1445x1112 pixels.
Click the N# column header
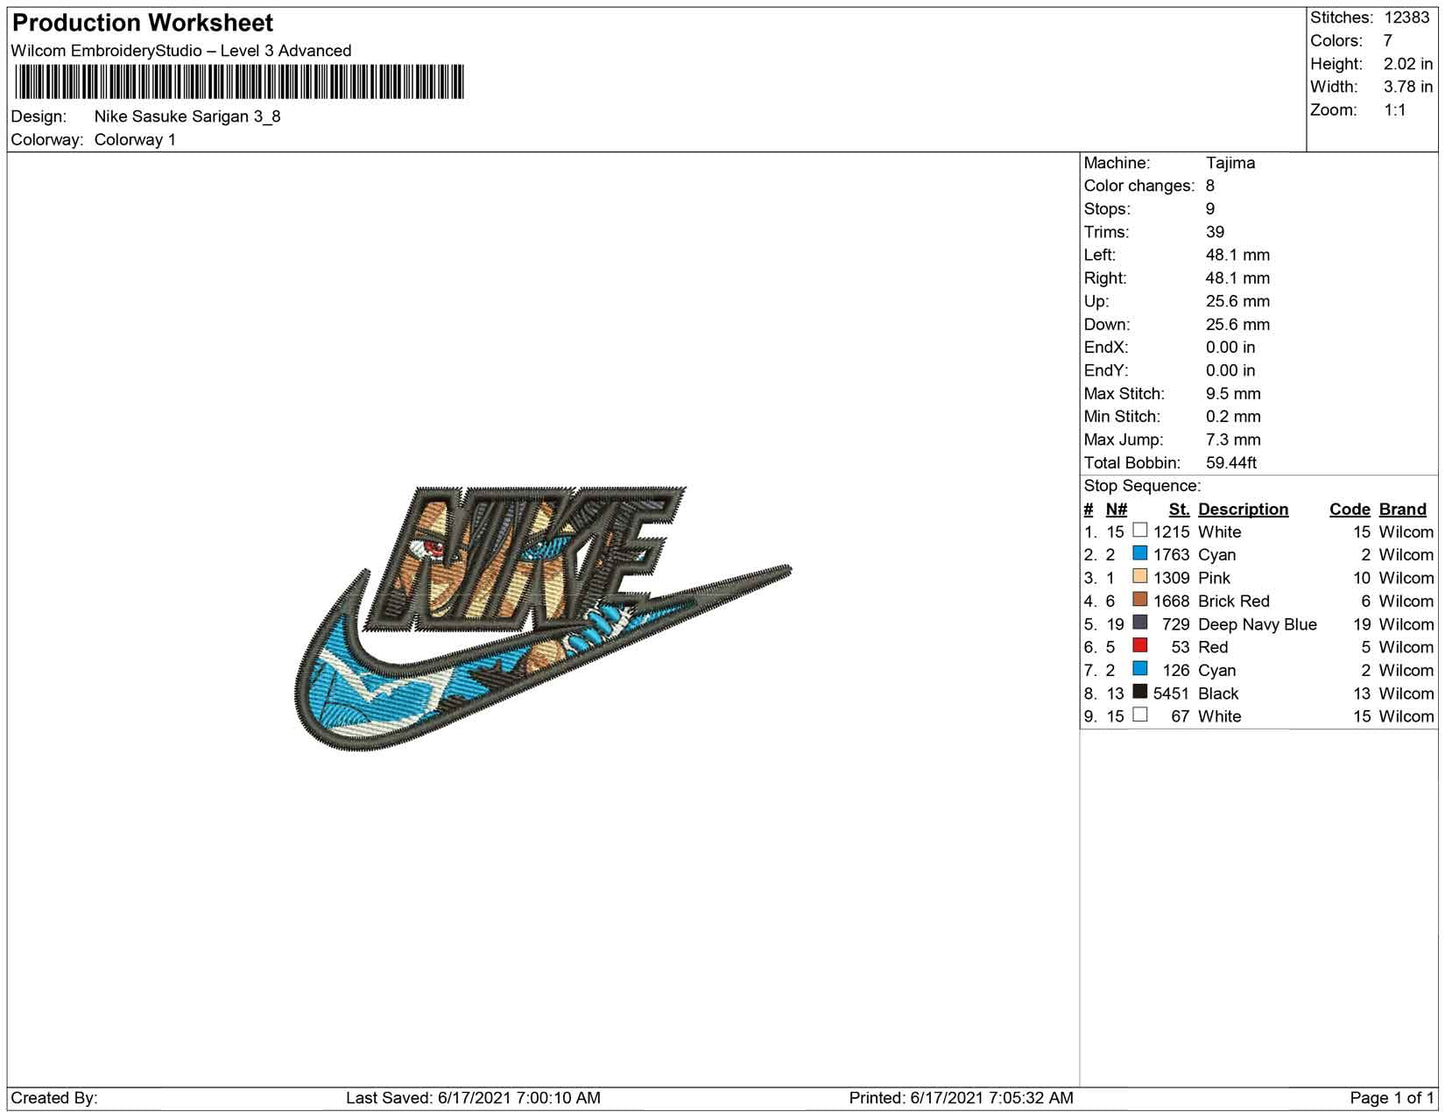(x=1116, y=509)
